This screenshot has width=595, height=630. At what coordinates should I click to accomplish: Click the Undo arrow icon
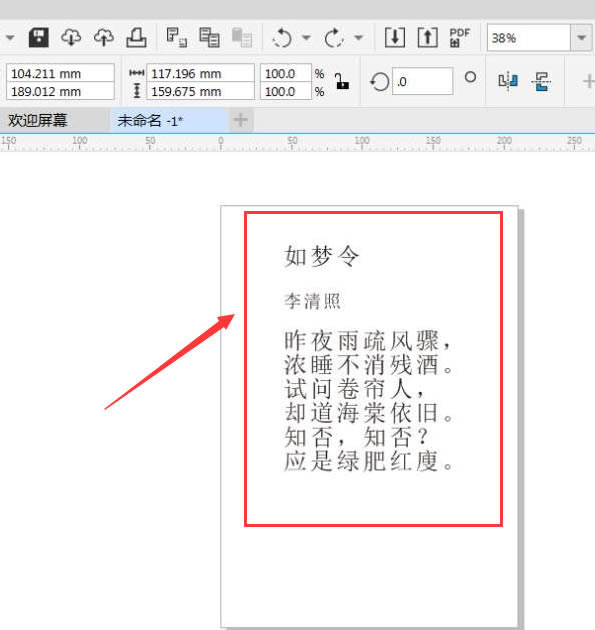282,38
